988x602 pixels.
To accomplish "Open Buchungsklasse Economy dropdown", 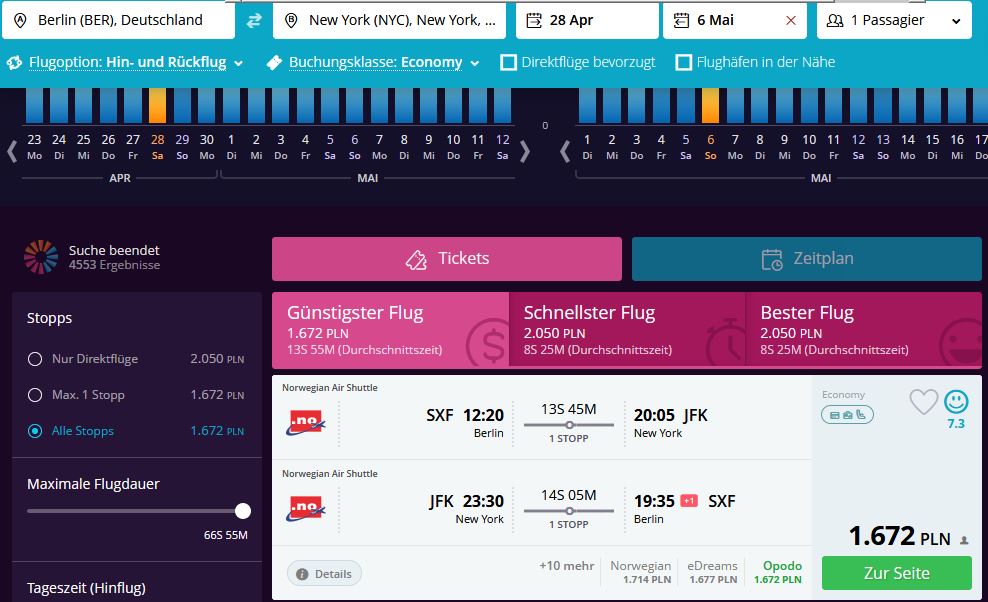I will pos(374,62).
